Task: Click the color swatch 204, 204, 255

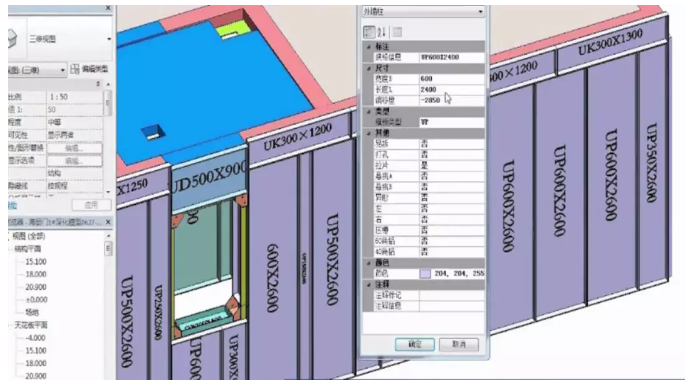Action: [x=425, y=274]
